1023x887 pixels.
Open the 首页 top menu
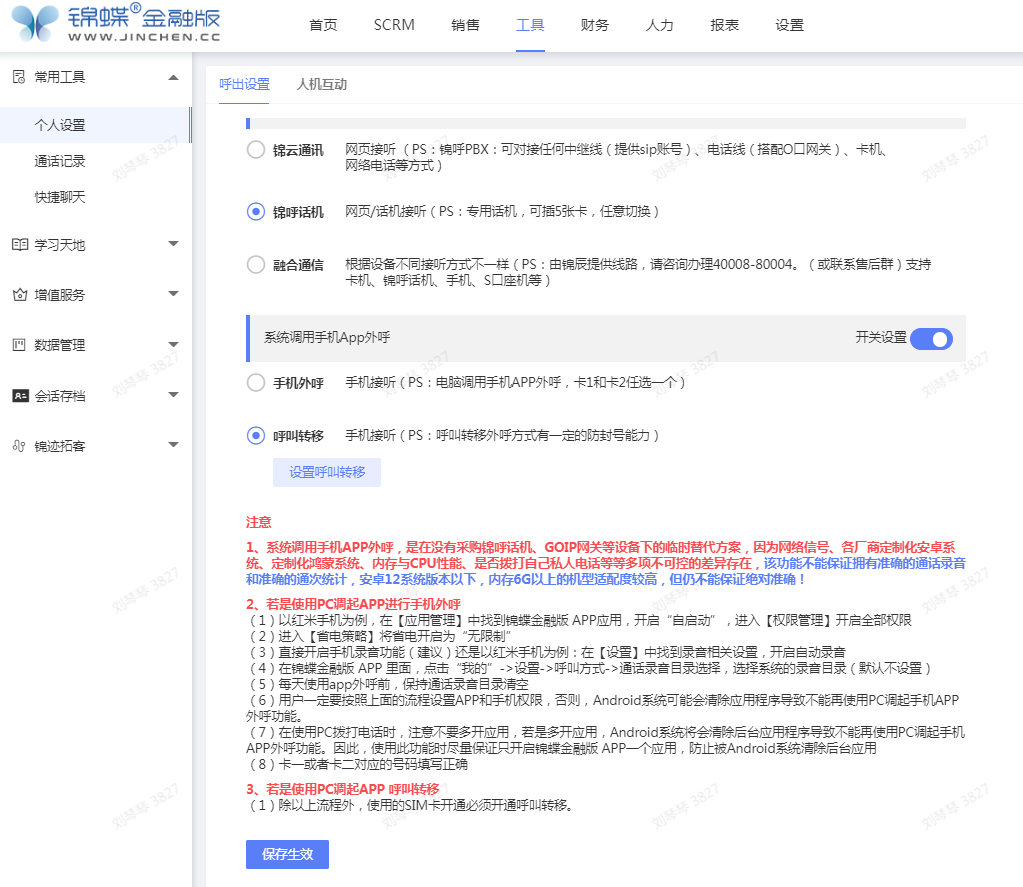tap(323, 25)
